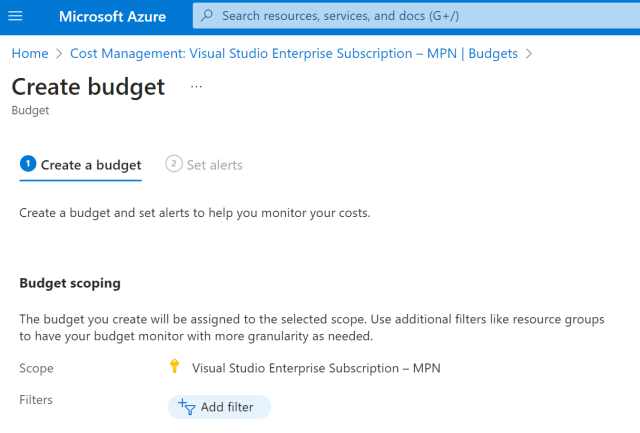Click the Create budget page title
Screen dimensions: 640x433
(88, 87)
